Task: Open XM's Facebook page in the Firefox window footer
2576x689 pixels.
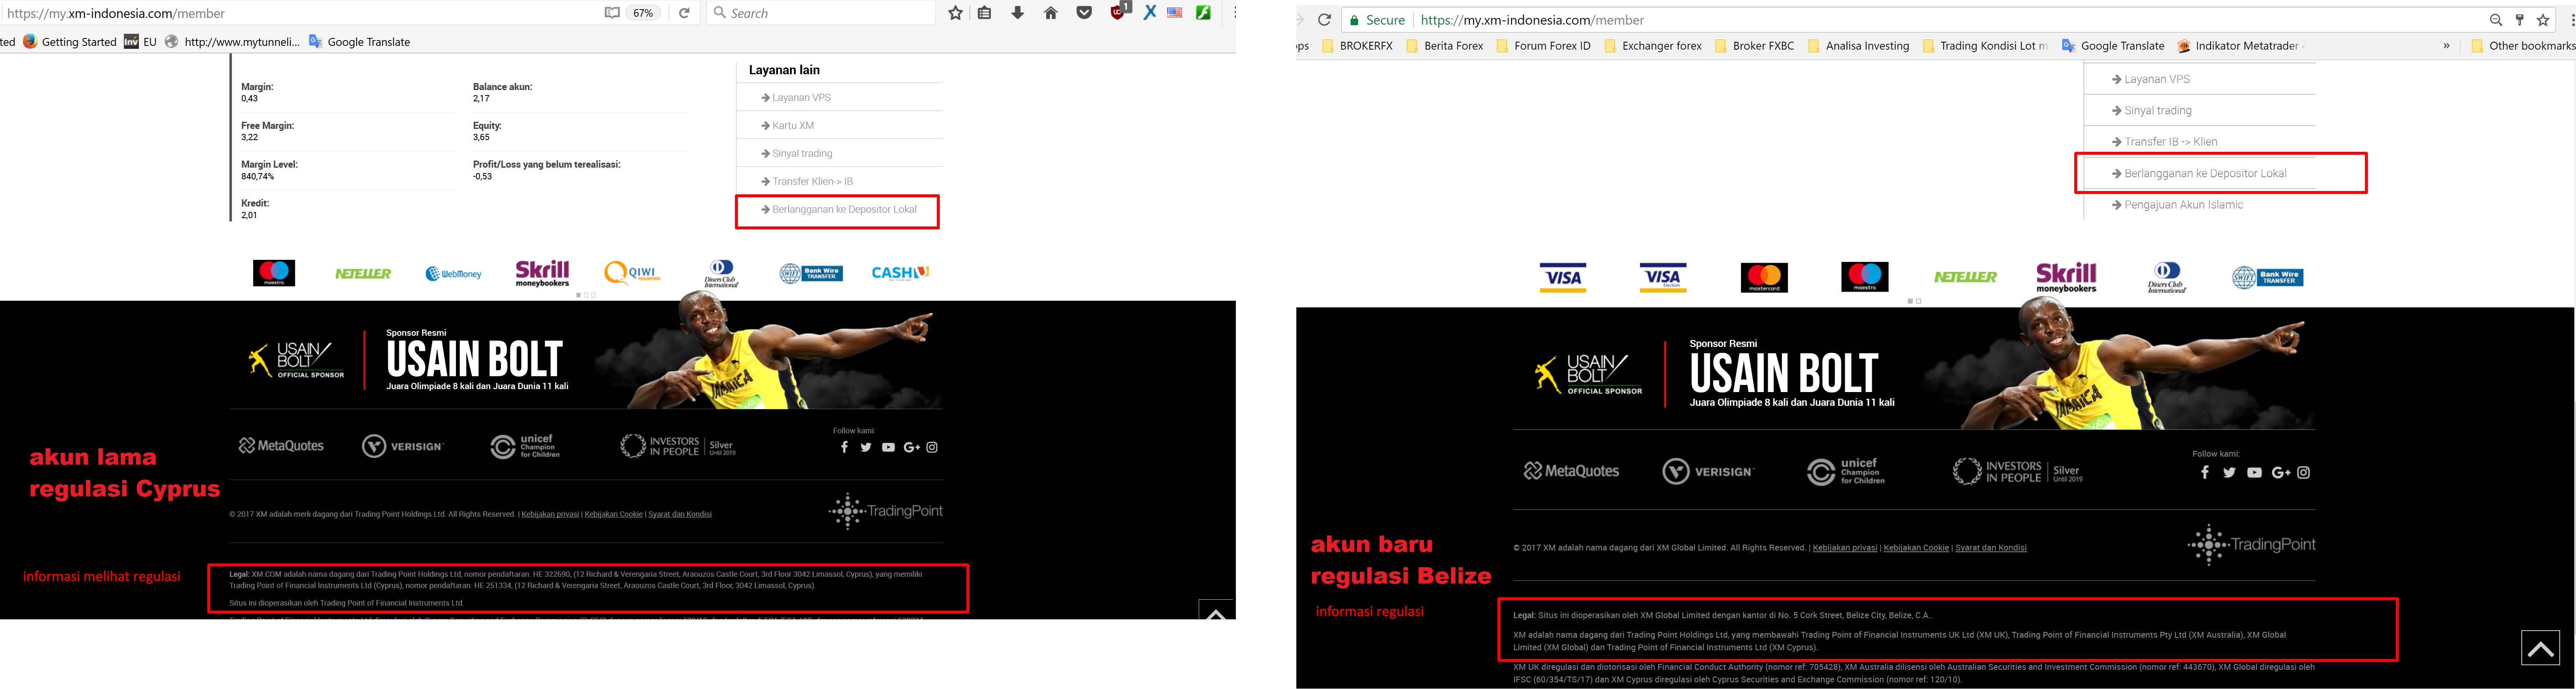Action: [844, 447]
